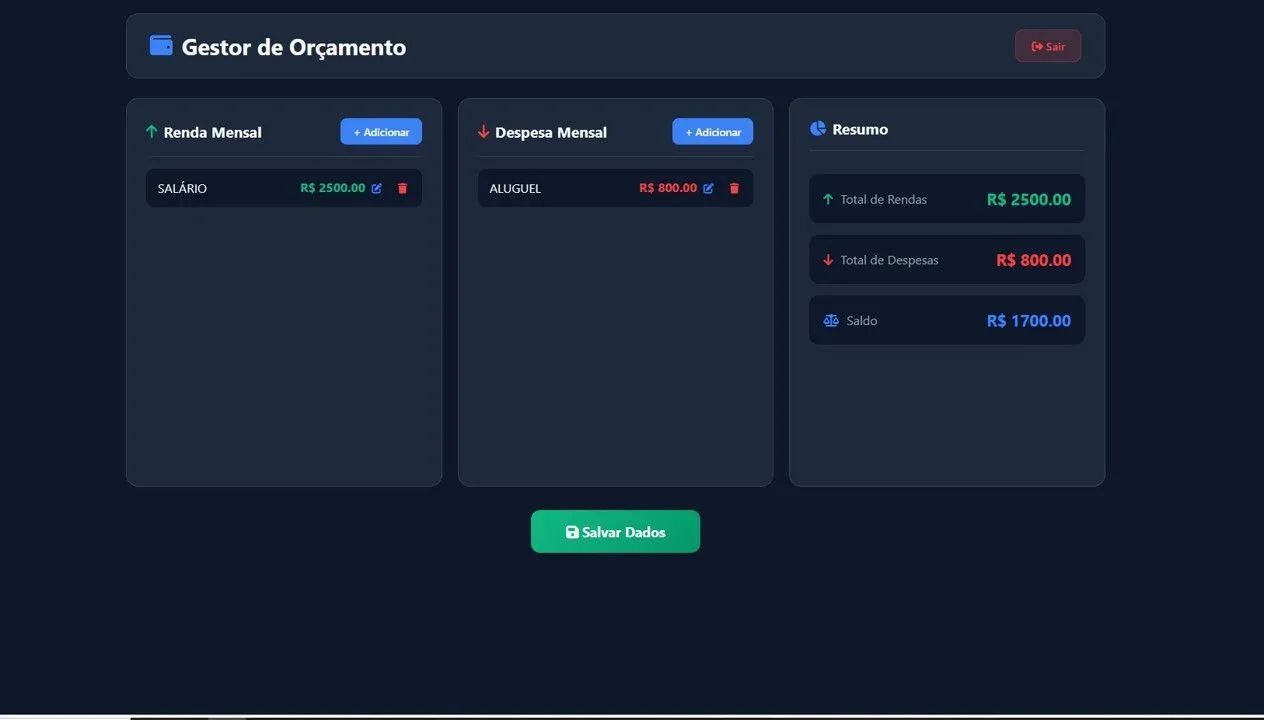
Task: Click the red down arrow beside Despesa Mensal
Action: pos(484,132)
